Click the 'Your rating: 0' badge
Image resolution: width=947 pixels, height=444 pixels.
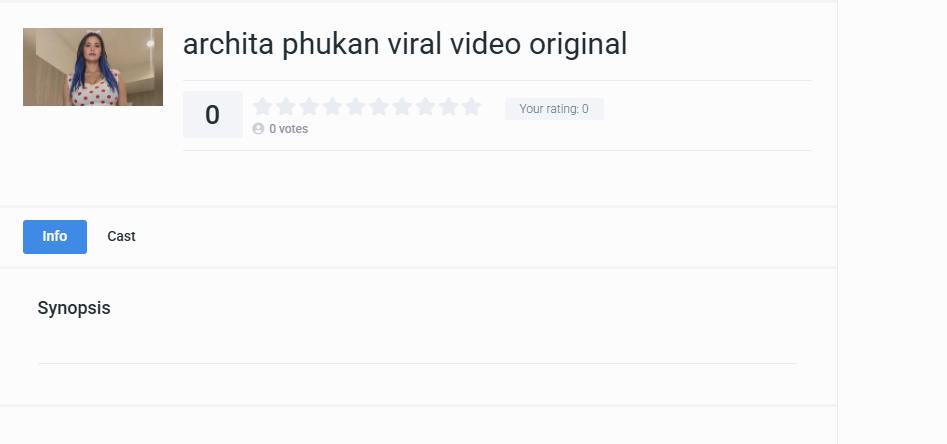[x=554, y=109]
